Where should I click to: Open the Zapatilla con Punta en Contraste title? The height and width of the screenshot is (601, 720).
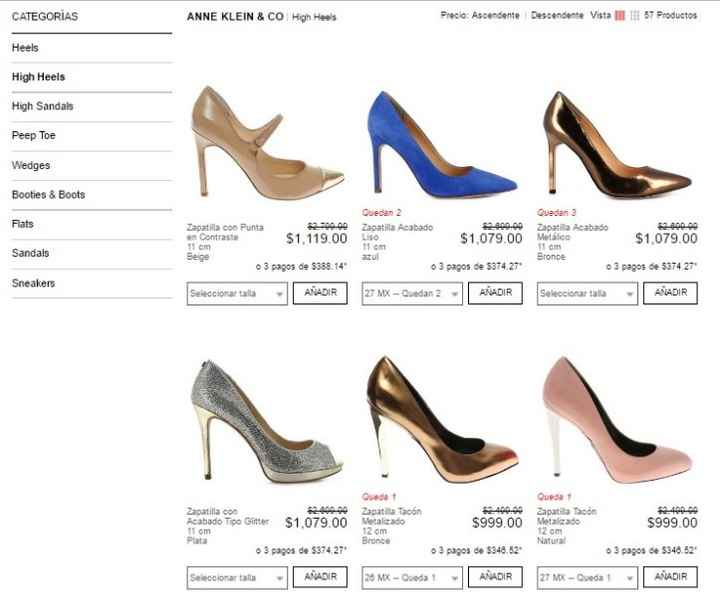point(225,232)
